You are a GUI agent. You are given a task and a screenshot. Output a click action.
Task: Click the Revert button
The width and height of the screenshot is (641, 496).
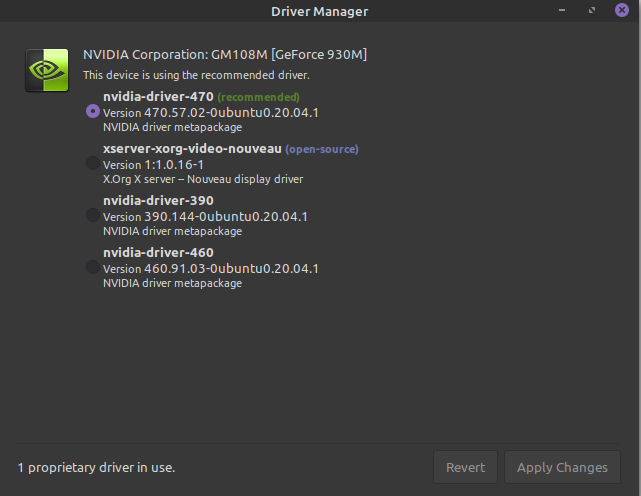pos(465,467)
